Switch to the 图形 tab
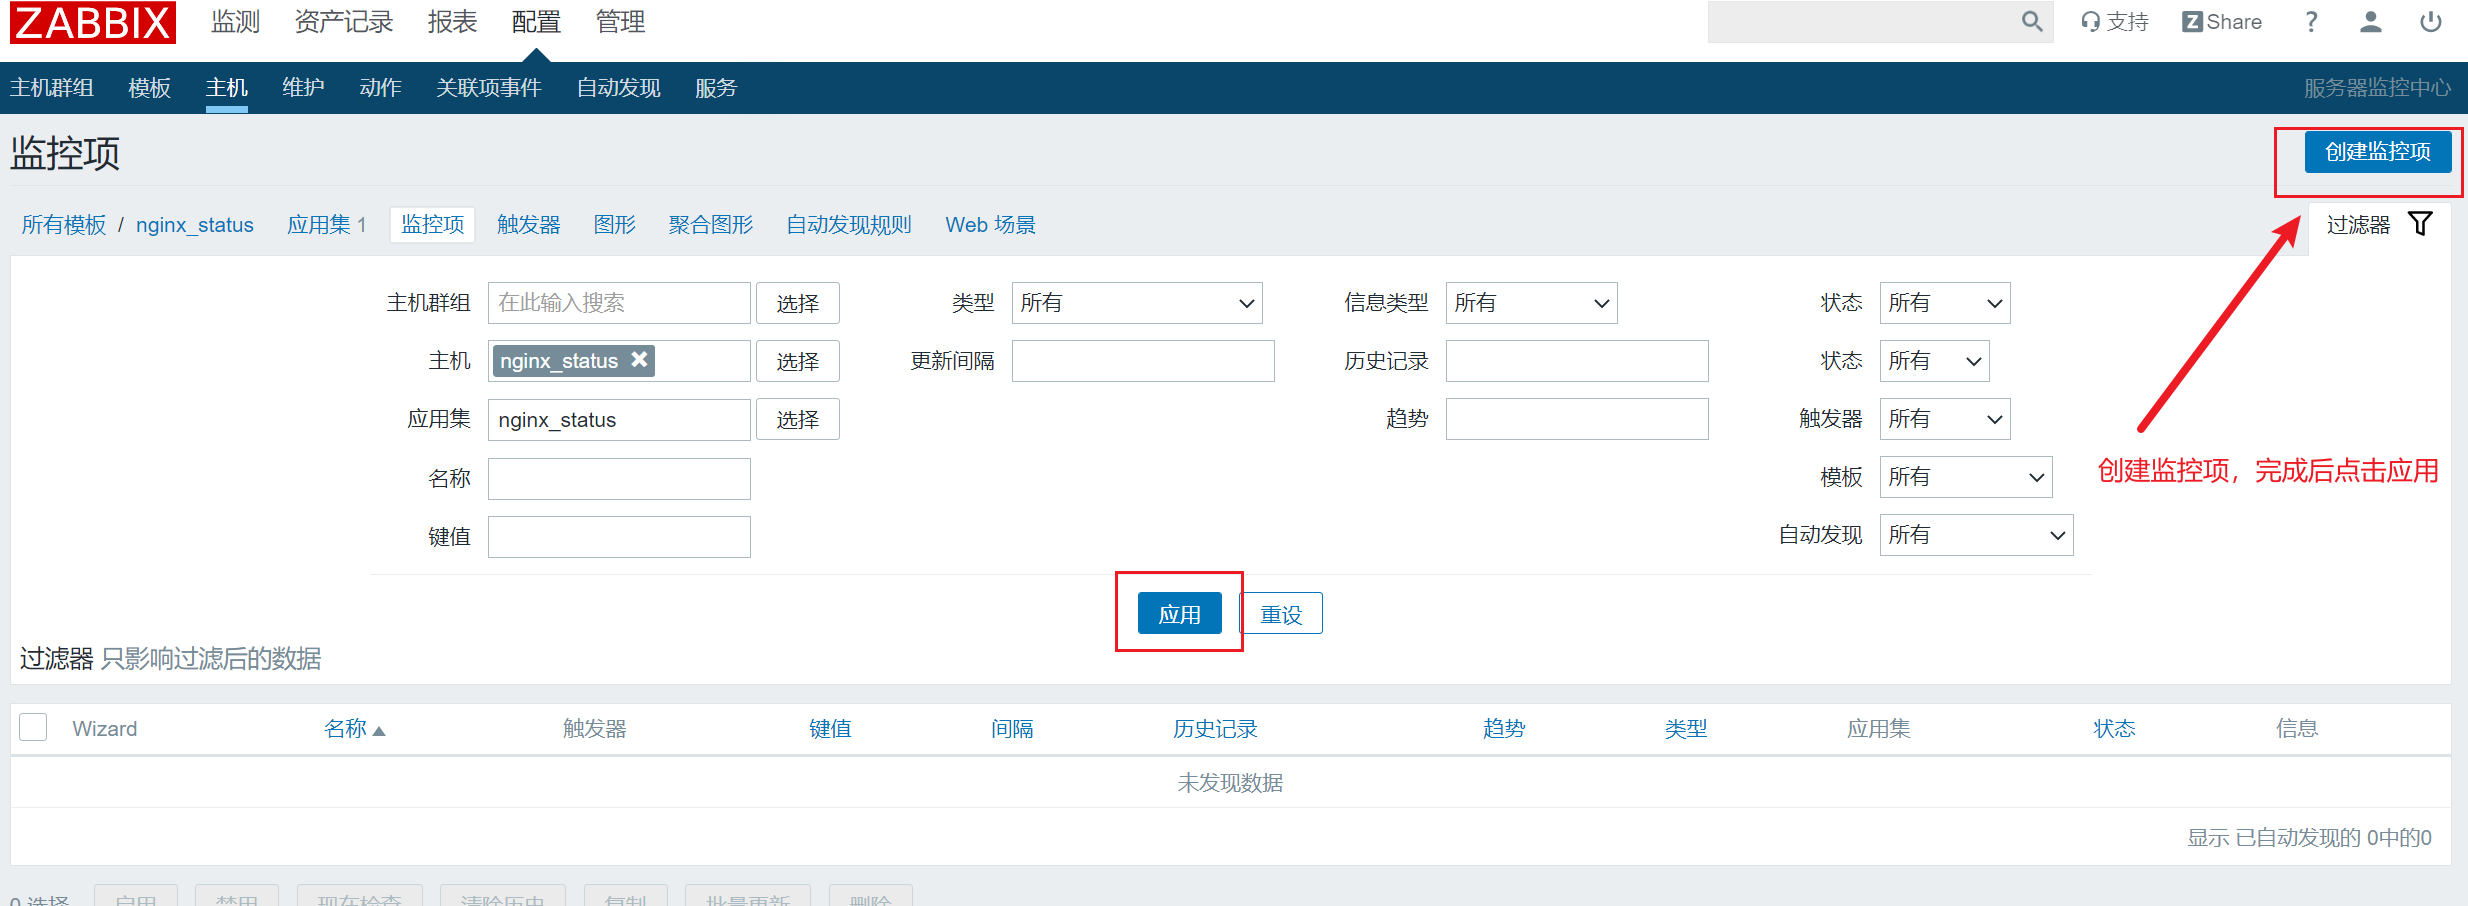Viewport: 2468px width, 906px height. 615,225
